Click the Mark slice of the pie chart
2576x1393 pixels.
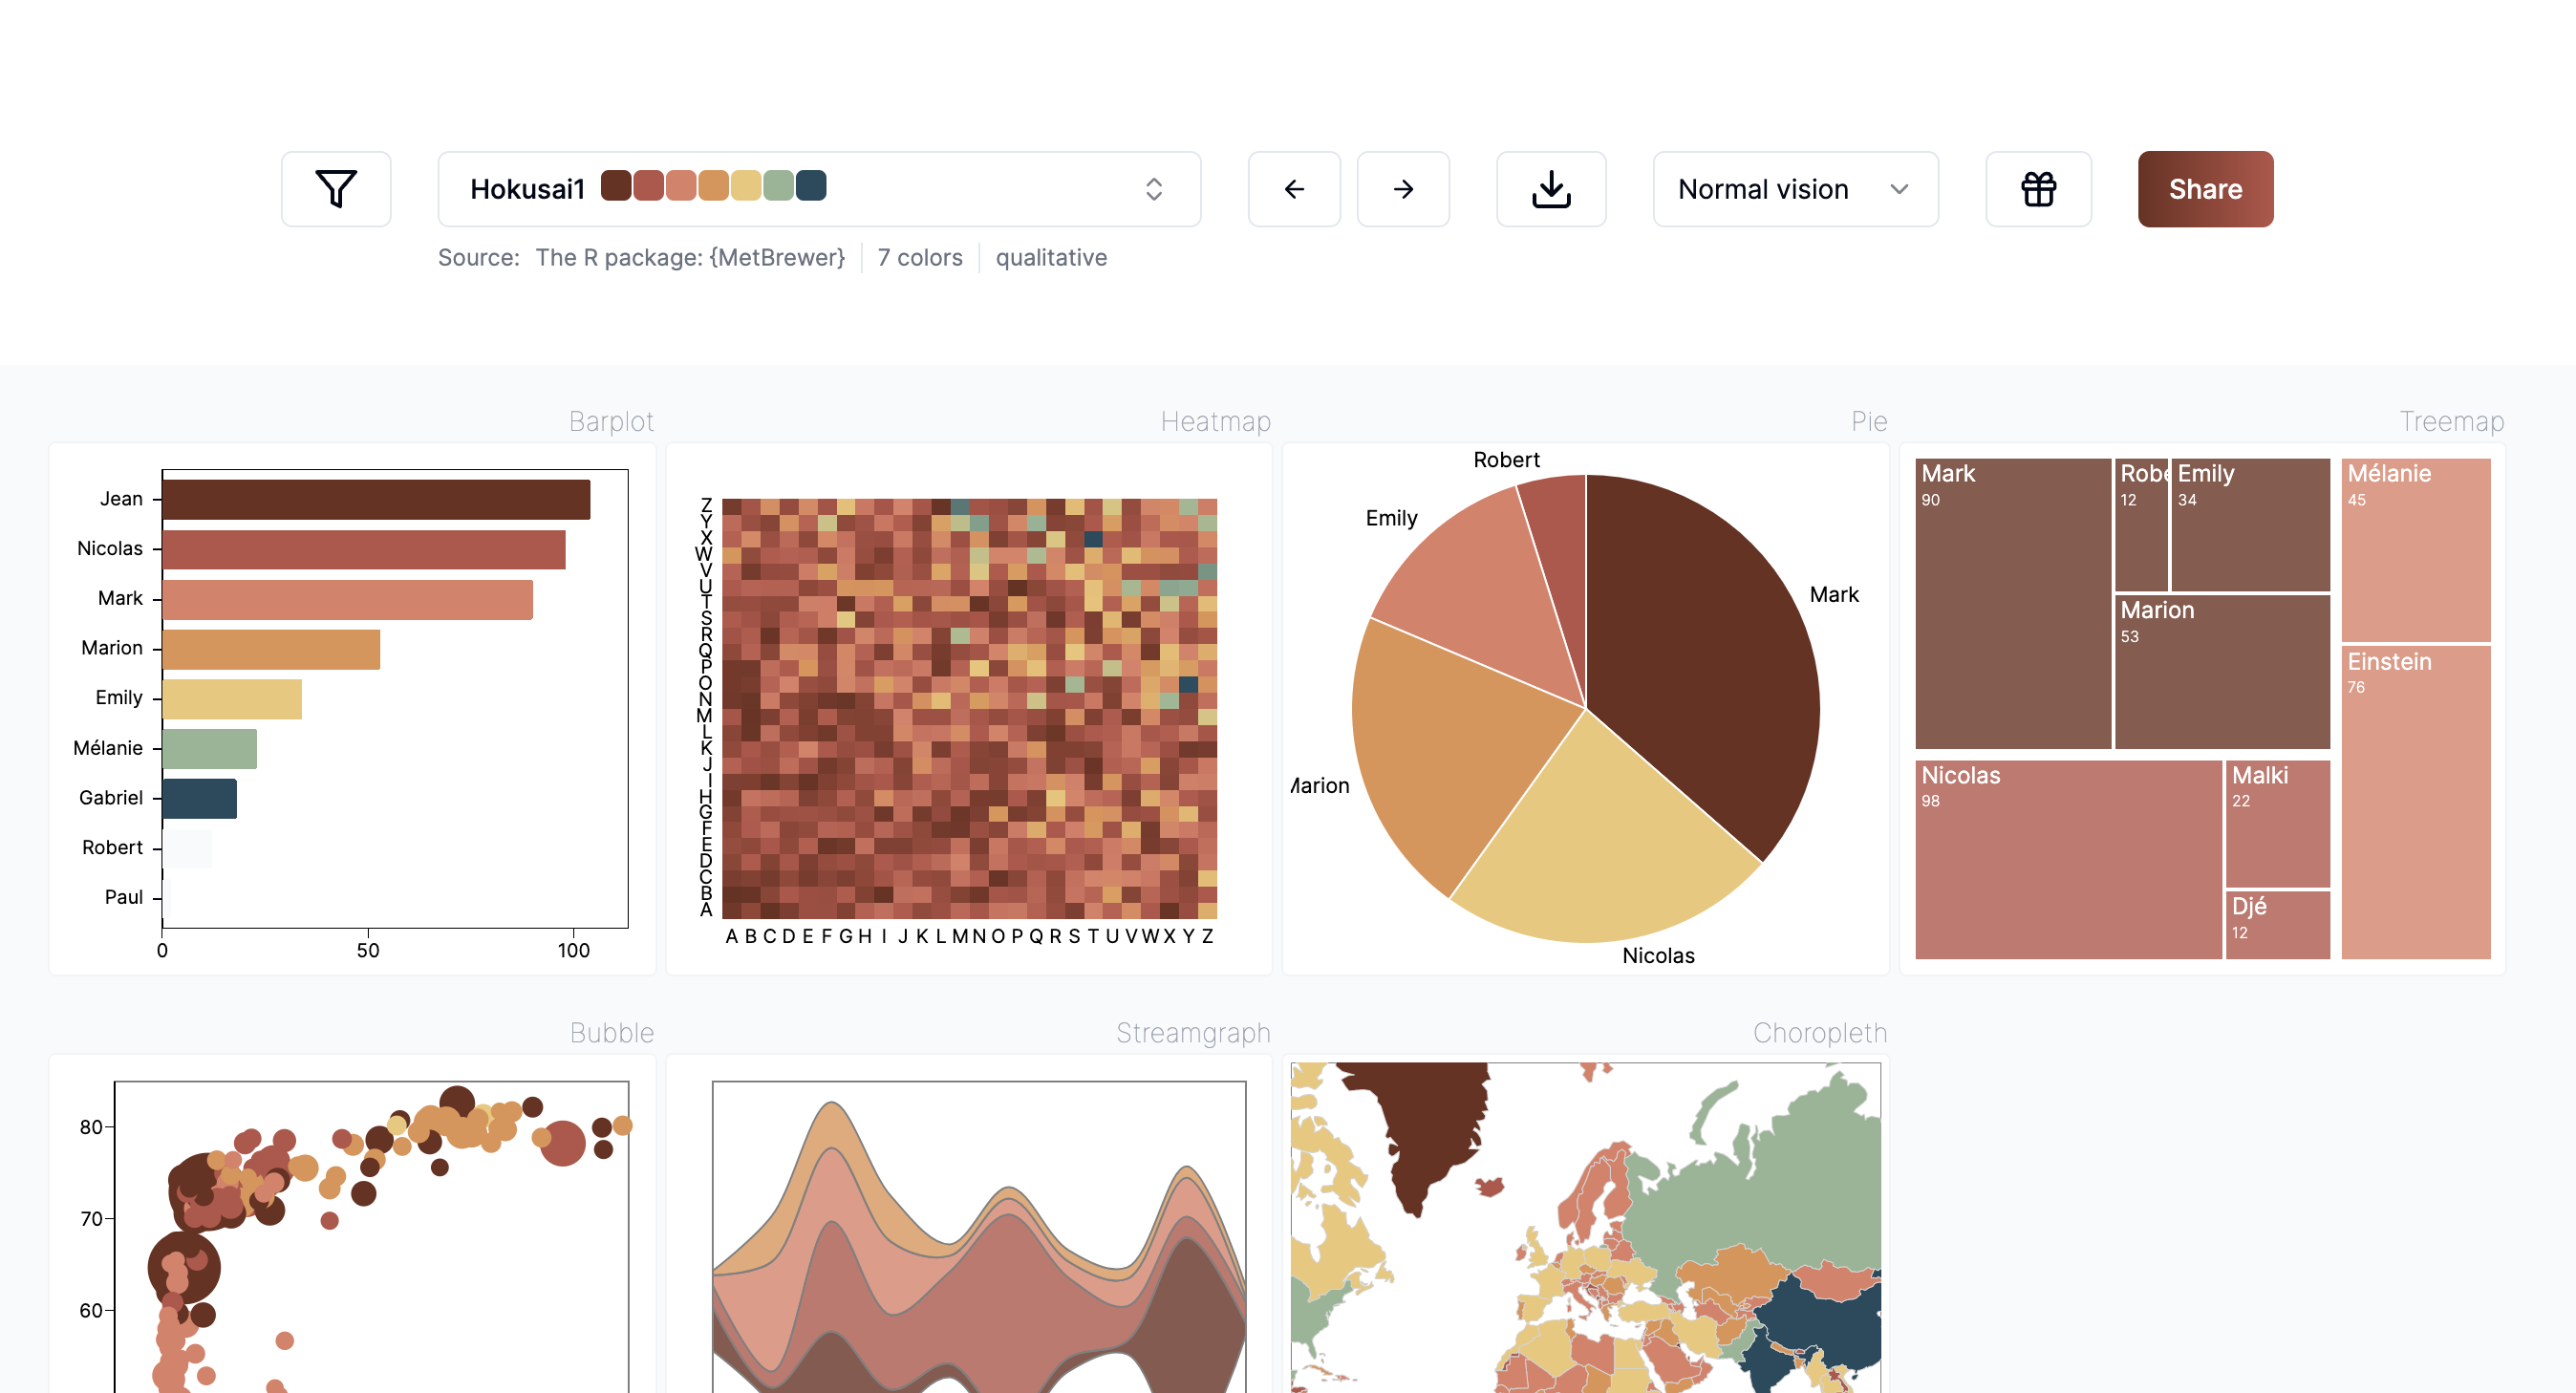(1700, 660)
